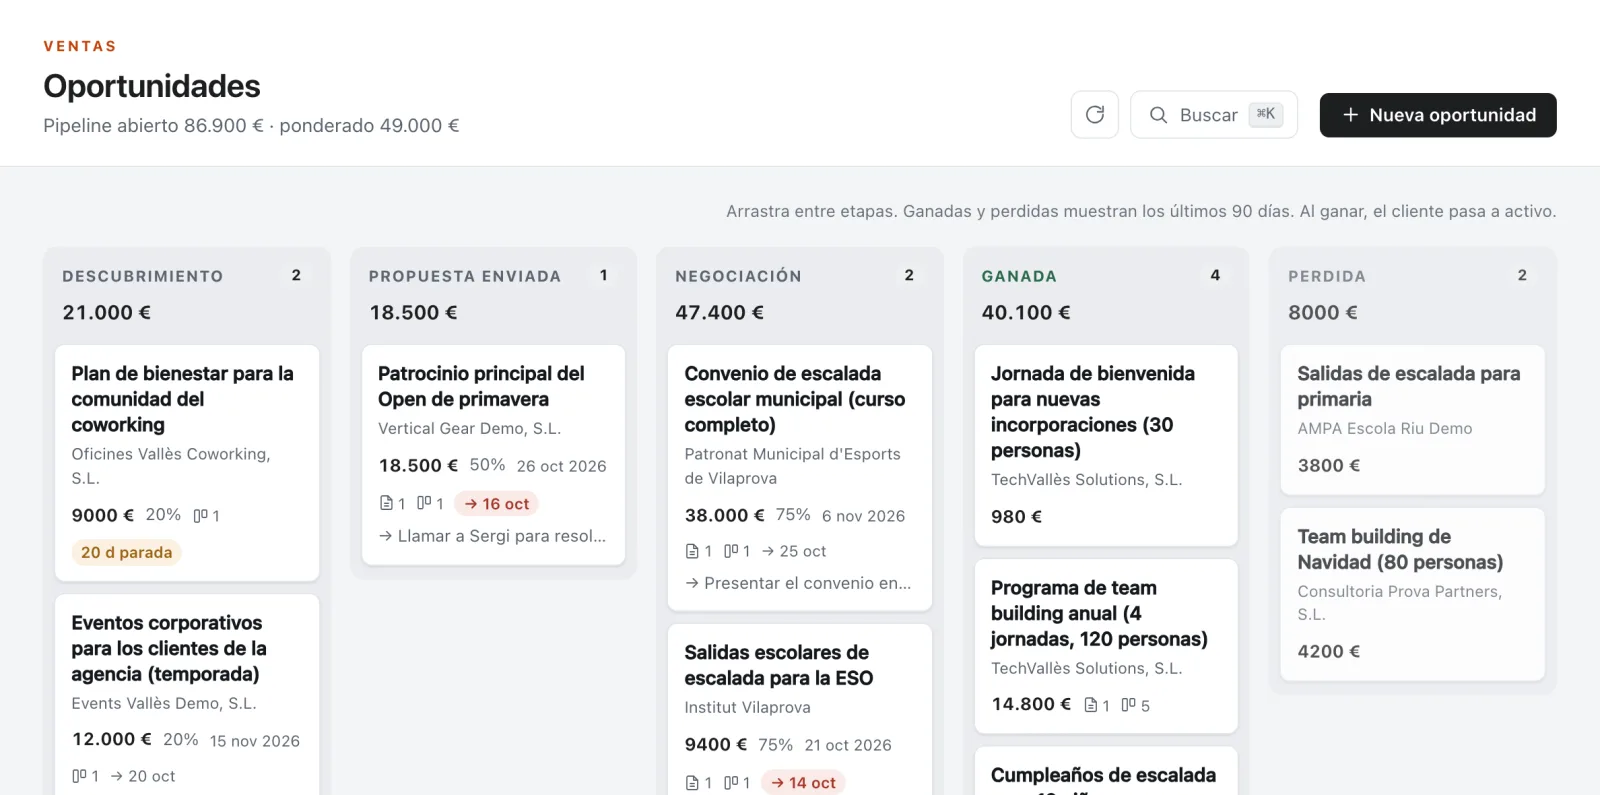Viewport: 1600px width, 795px height.
Task: Click the Llamar a Sergi next-action text
Action: tap(492, 536)
